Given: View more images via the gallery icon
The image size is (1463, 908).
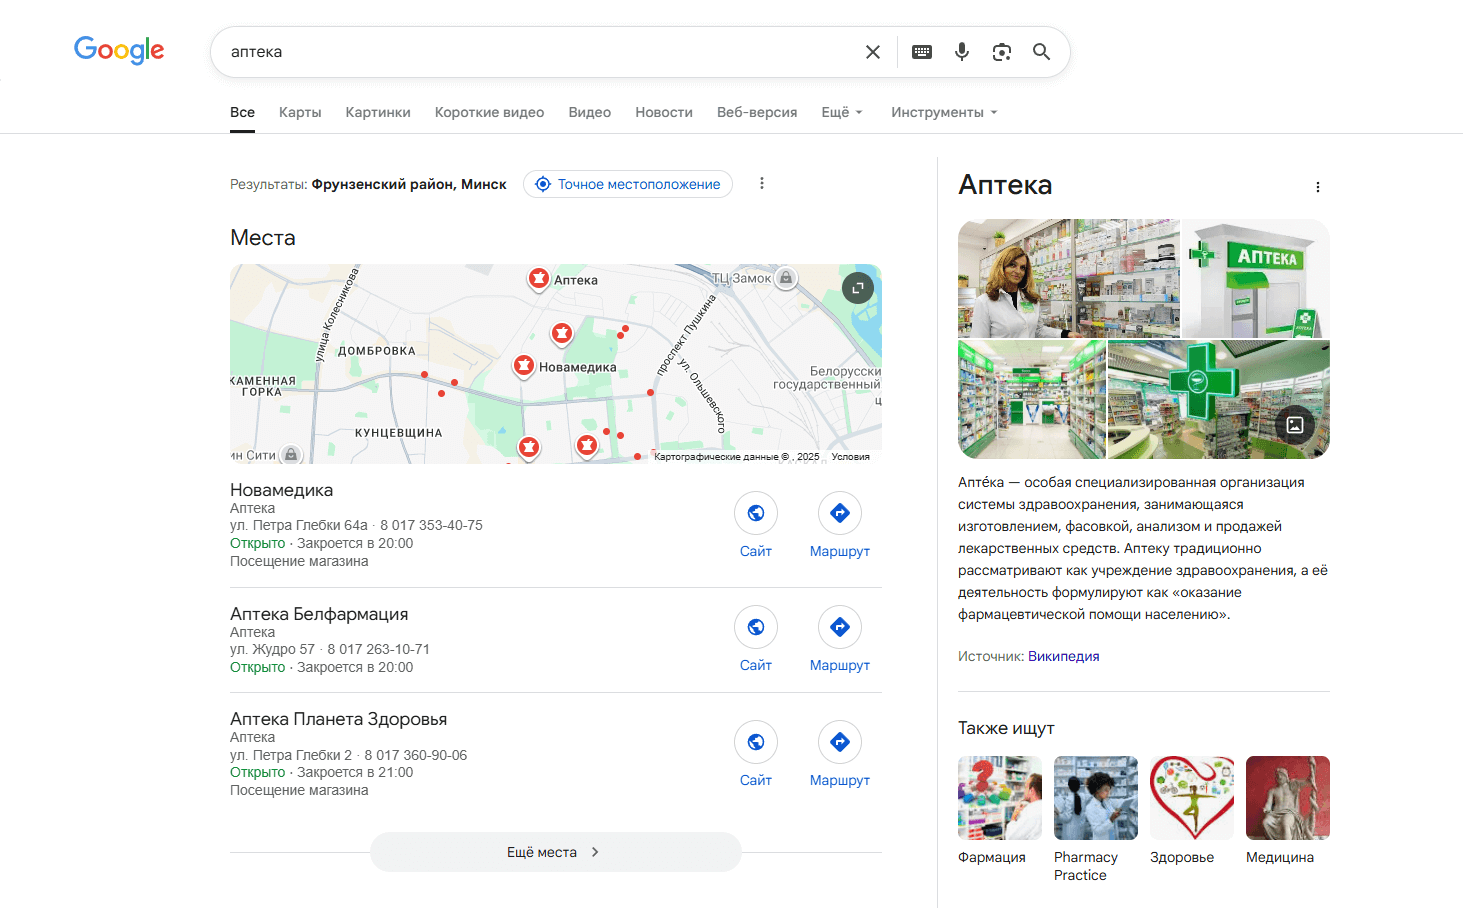Looking at the screenshot, I should (1295, 425).
